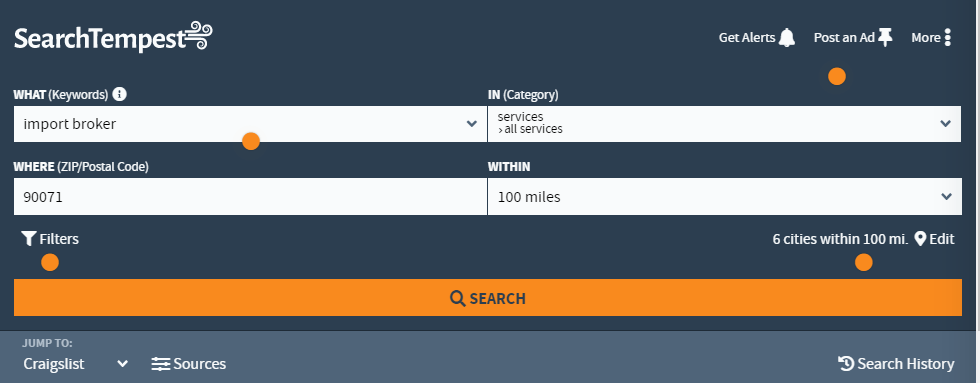Open the 100 miles distance dropdown
The image size is (980, 383).
(x=724, y=197)
